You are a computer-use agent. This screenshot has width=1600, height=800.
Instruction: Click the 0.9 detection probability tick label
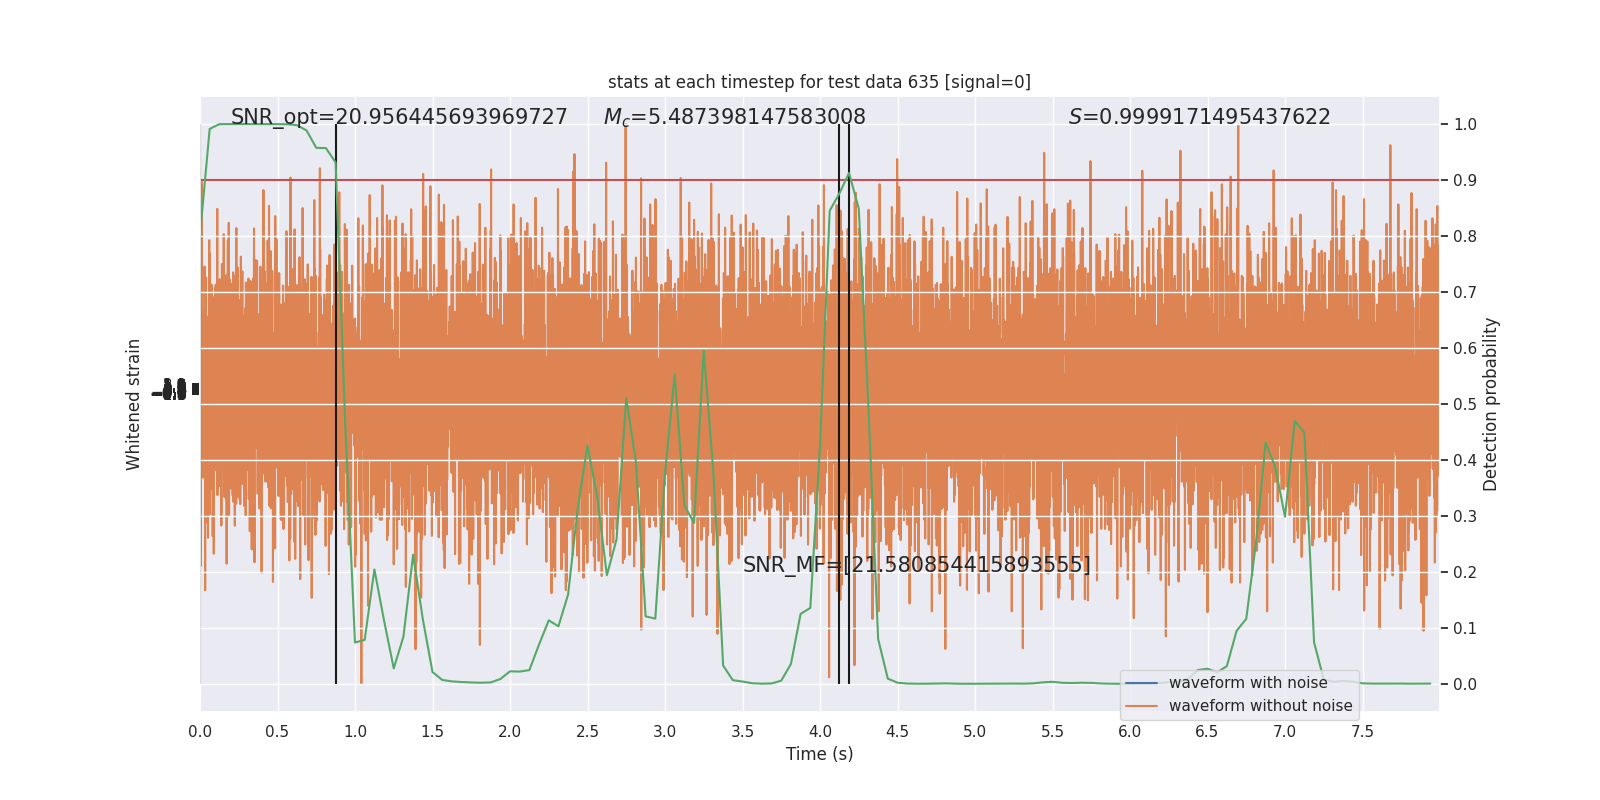[1465, 180]
